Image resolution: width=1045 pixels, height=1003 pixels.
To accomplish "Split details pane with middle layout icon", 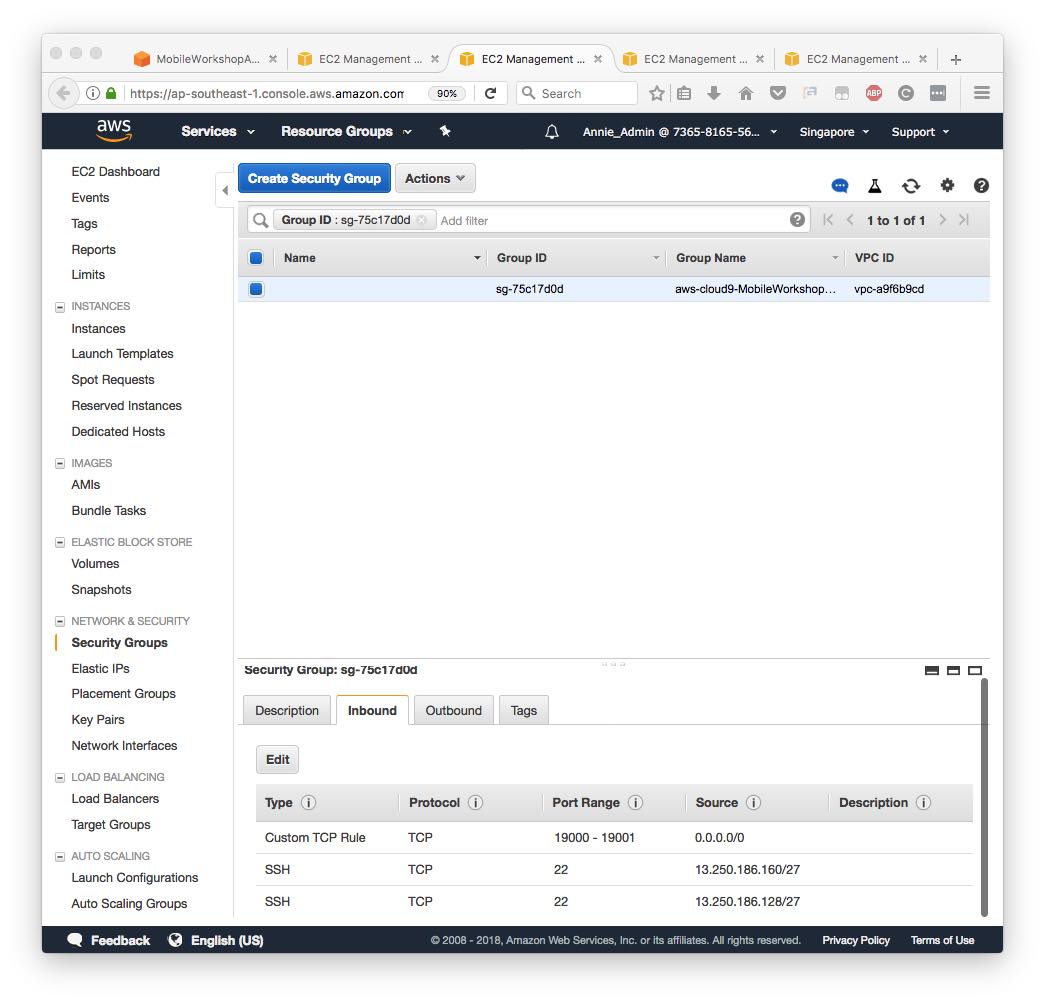I will [953, 670].
